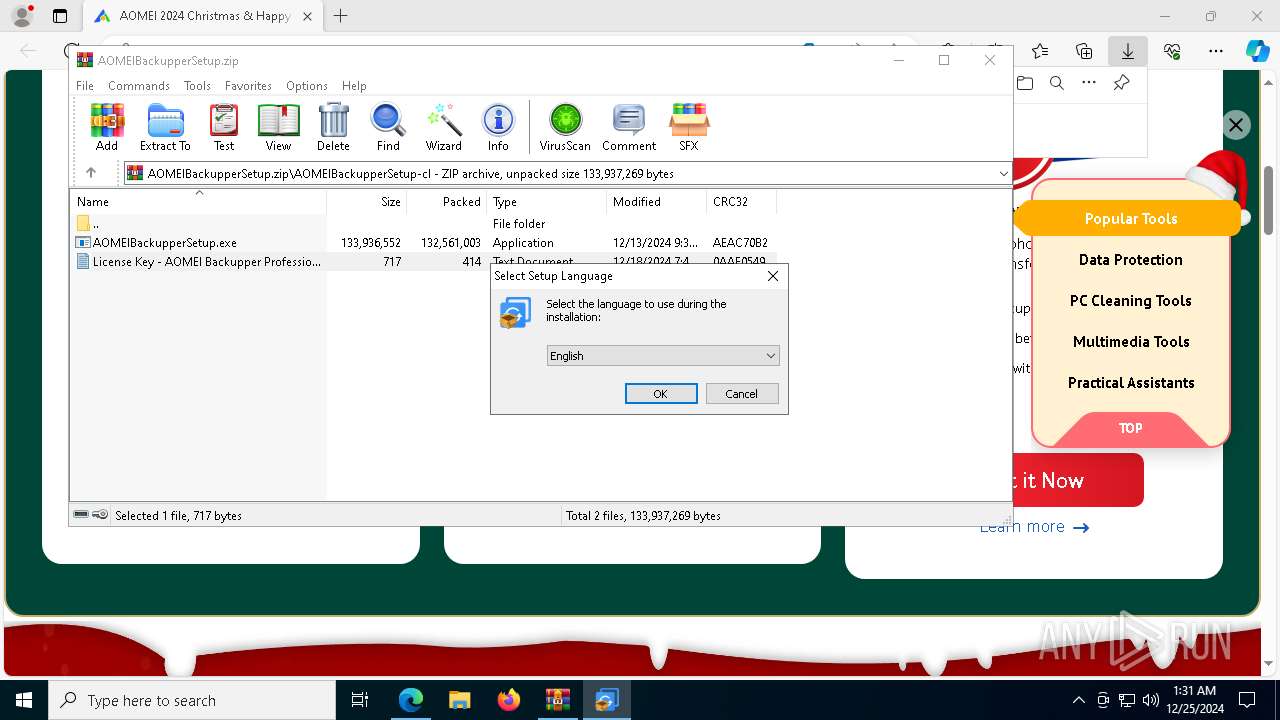
Task: Open the Wizard tool
Action: click(443, 127)
